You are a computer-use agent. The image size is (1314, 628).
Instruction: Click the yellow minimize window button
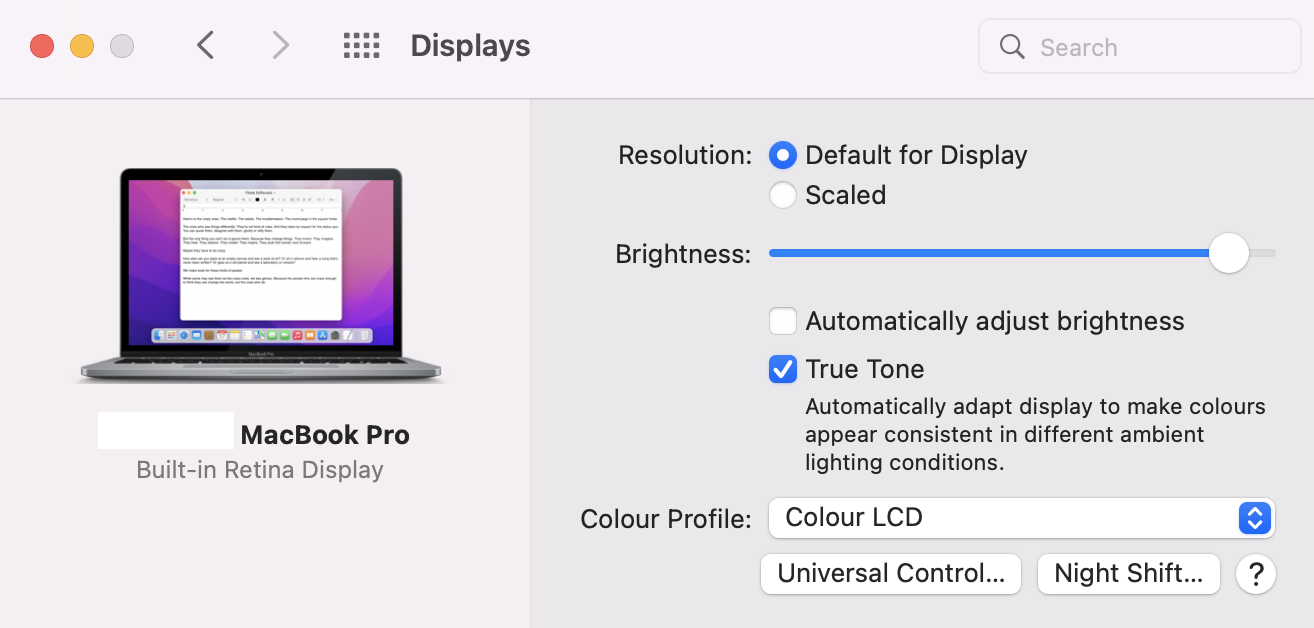[82, 46]
